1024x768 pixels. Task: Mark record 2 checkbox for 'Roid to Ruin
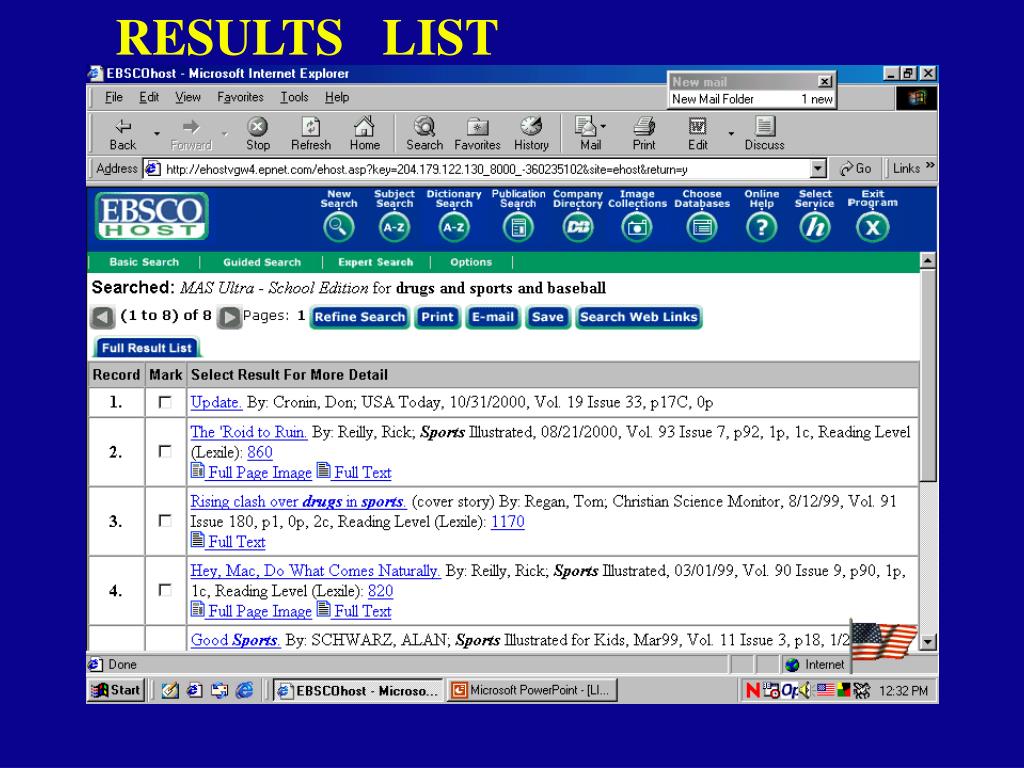tap(165, 452)
